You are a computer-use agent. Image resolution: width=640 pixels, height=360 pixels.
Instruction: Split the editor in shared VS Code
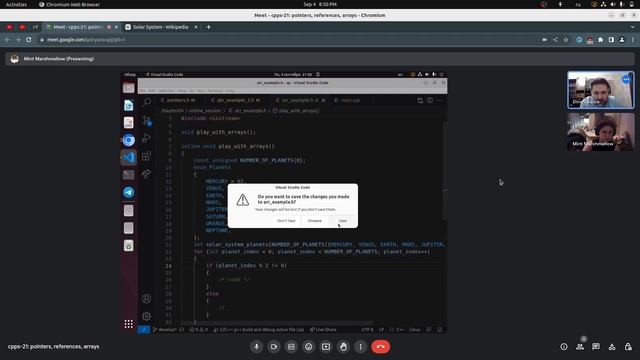(430, 100)
